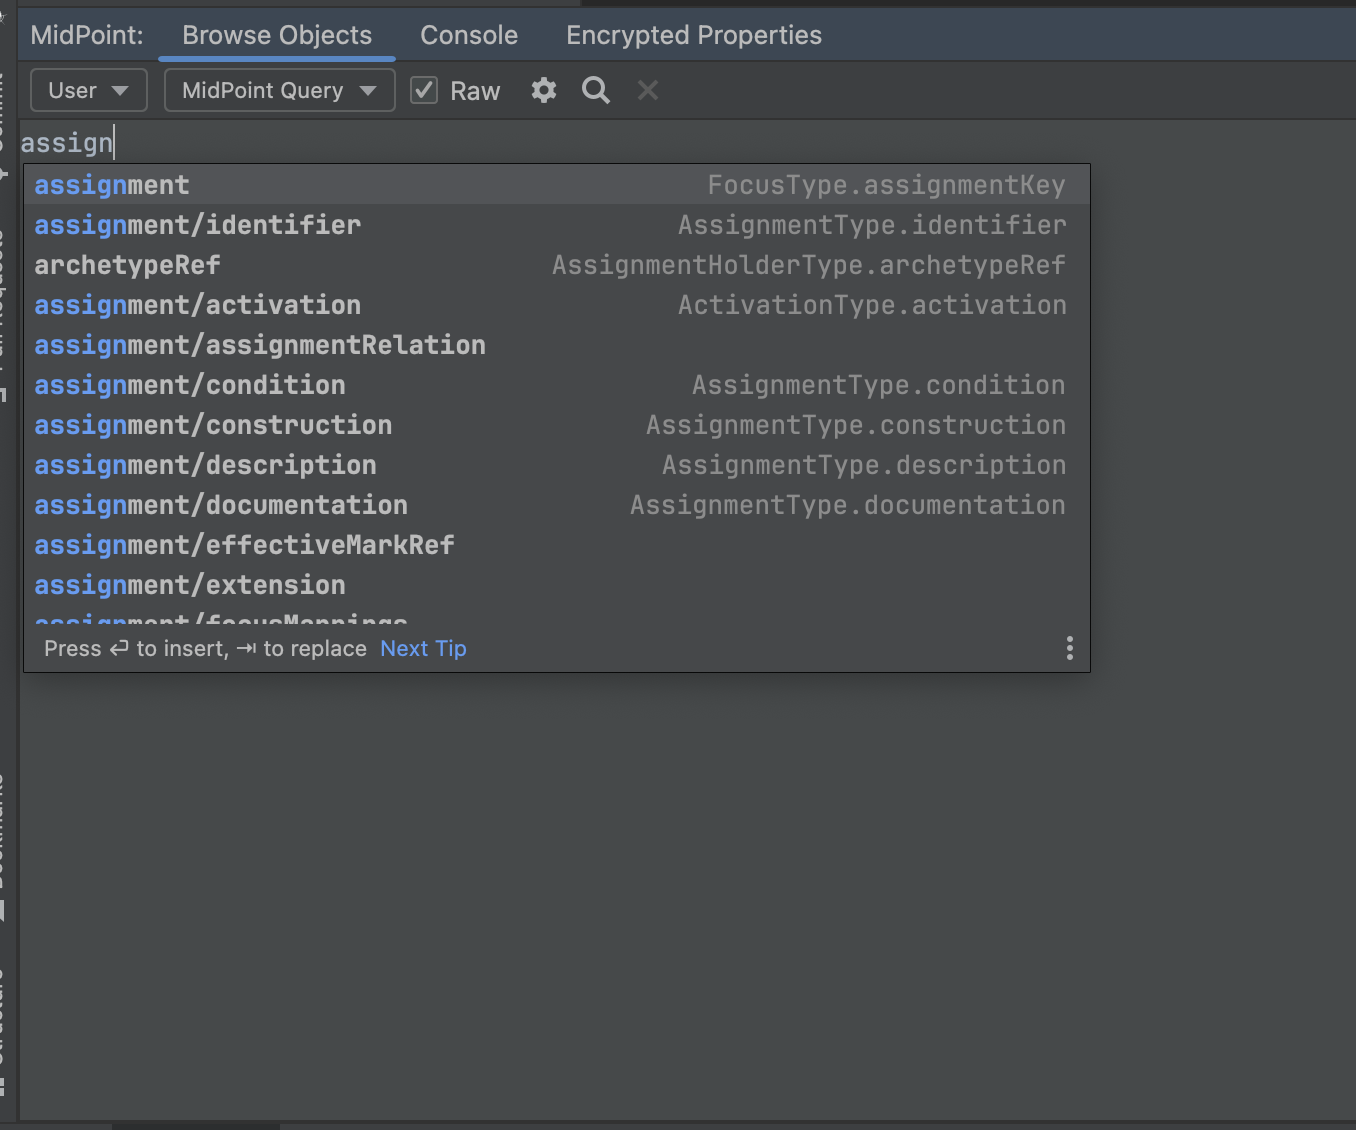Pick assignment/activation from the suggestion list
This screenshot has height=1130, width=1356.
point(198,305)
